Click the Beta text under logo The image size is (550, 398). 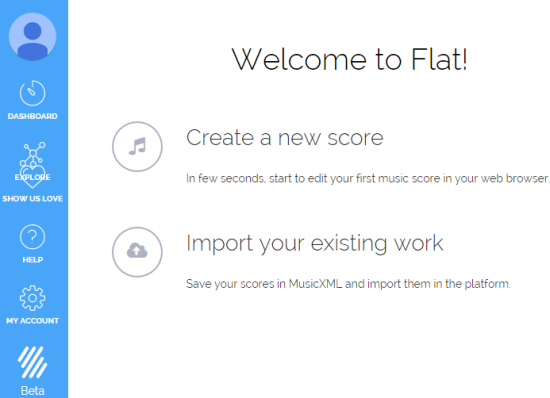click(x=32, y=391)
